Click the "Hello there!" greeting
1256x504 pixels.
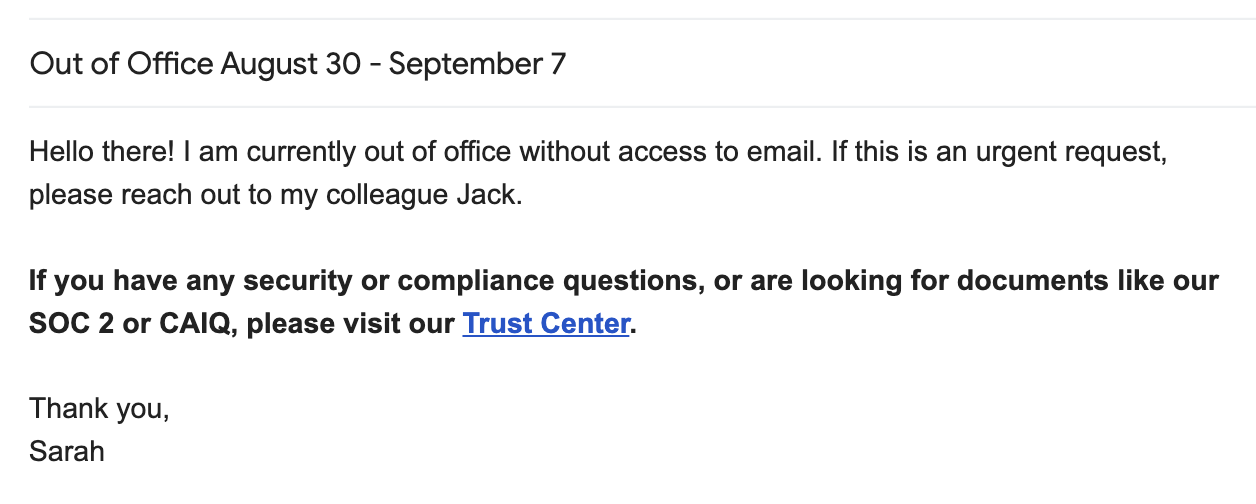pos(102,153)
